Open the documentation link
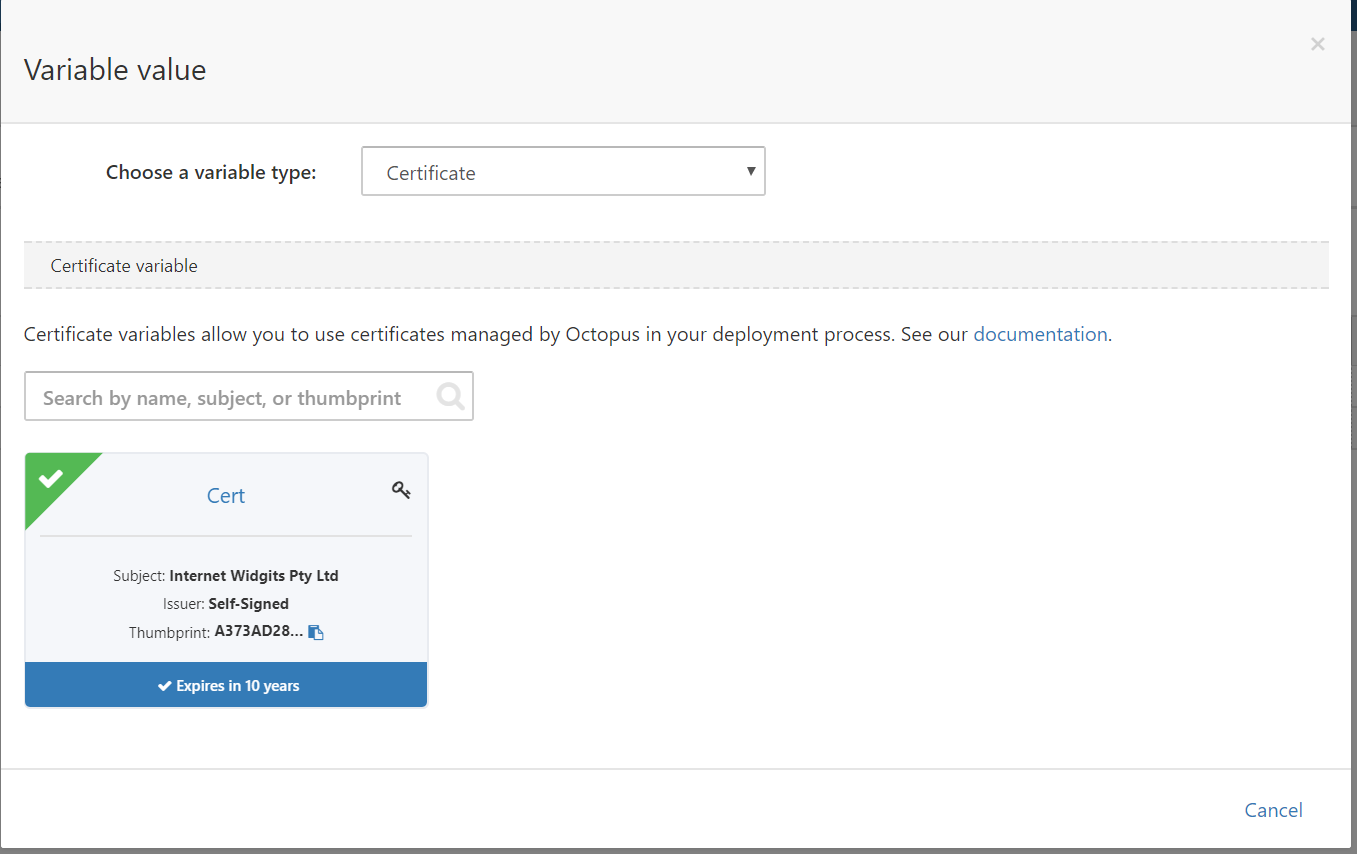 (x=1040, y=334)
